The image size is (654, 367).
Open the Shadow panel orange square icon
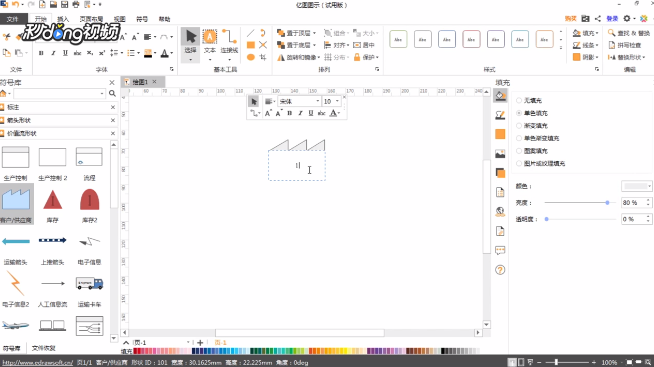point(500,134)
